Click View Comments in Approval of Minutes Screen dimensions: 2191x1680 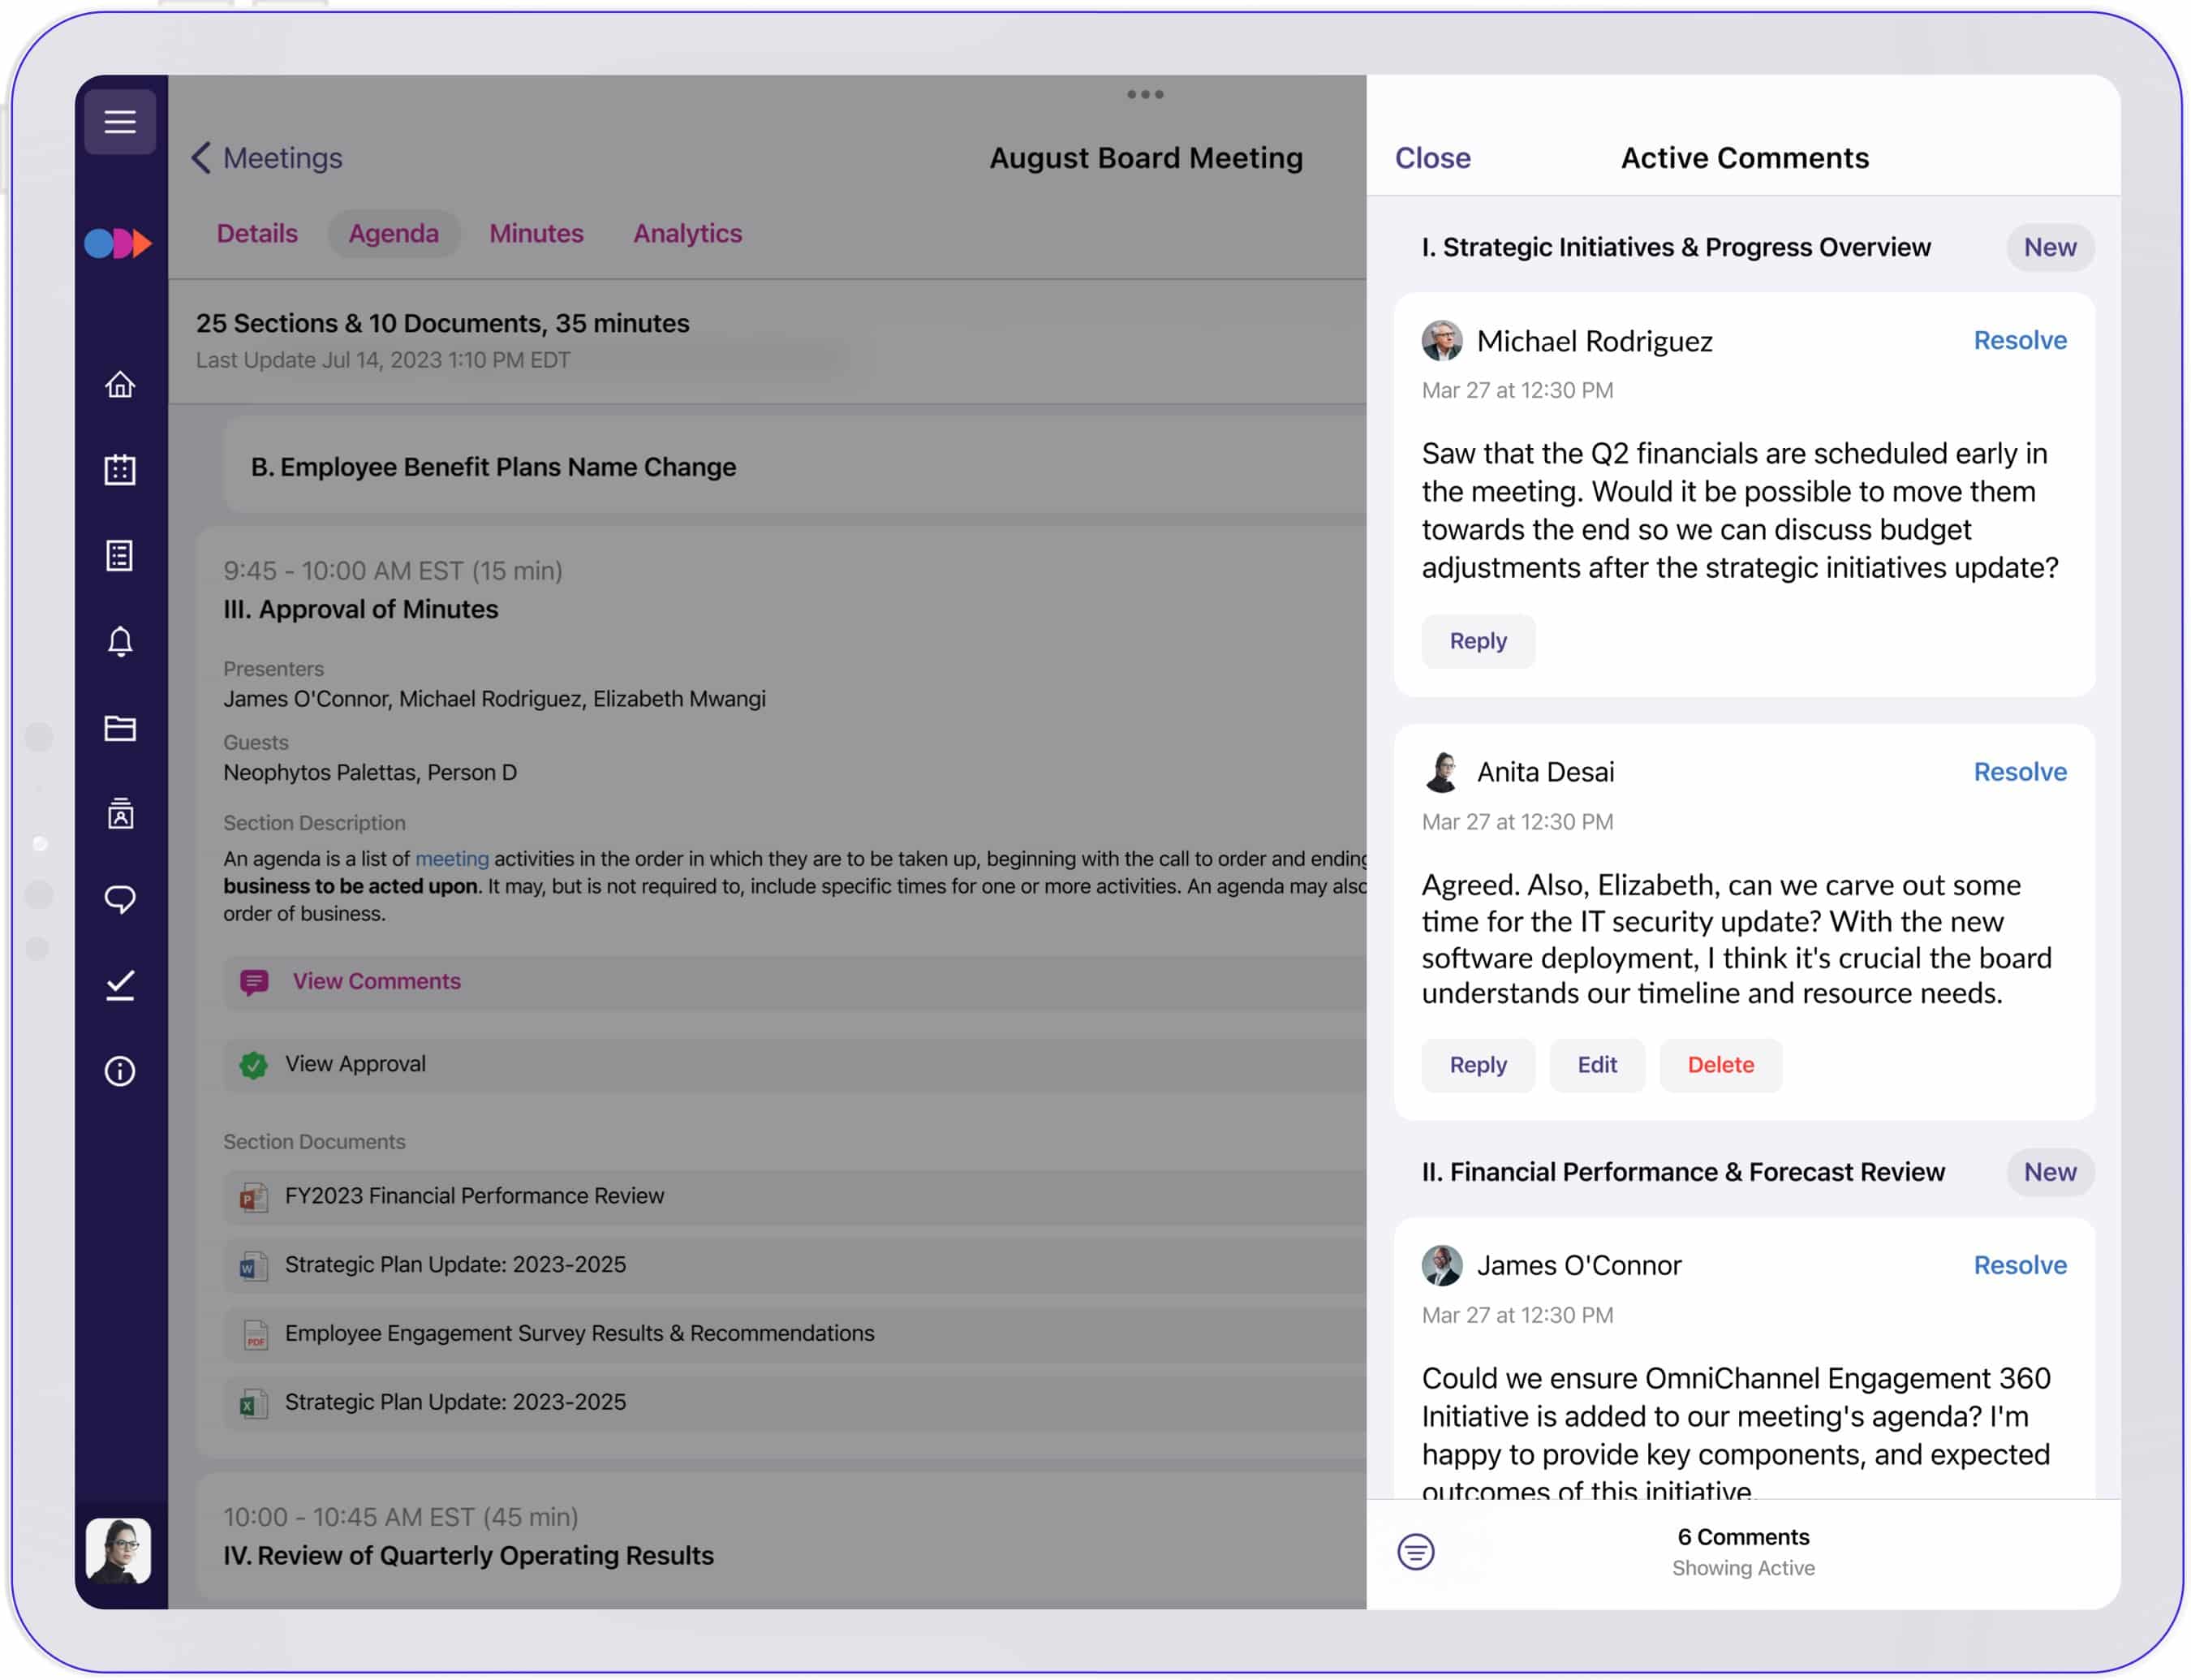[376, 982]
